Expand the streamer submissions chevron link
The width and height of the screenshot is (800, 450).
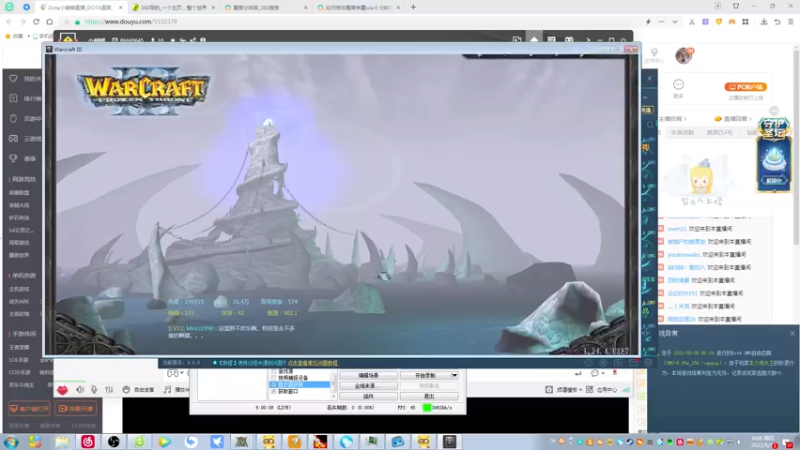pos(672,119)
